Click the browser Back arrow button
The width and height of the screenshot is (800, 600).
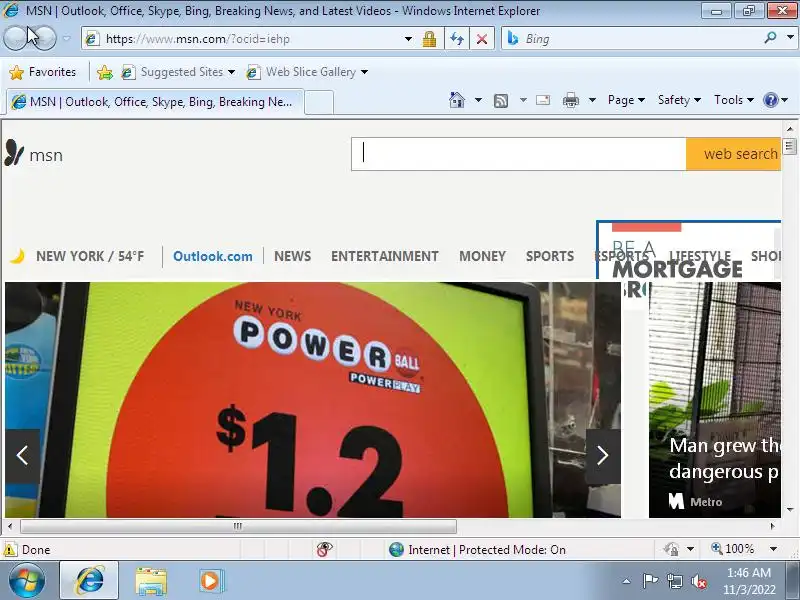[15, 38]
